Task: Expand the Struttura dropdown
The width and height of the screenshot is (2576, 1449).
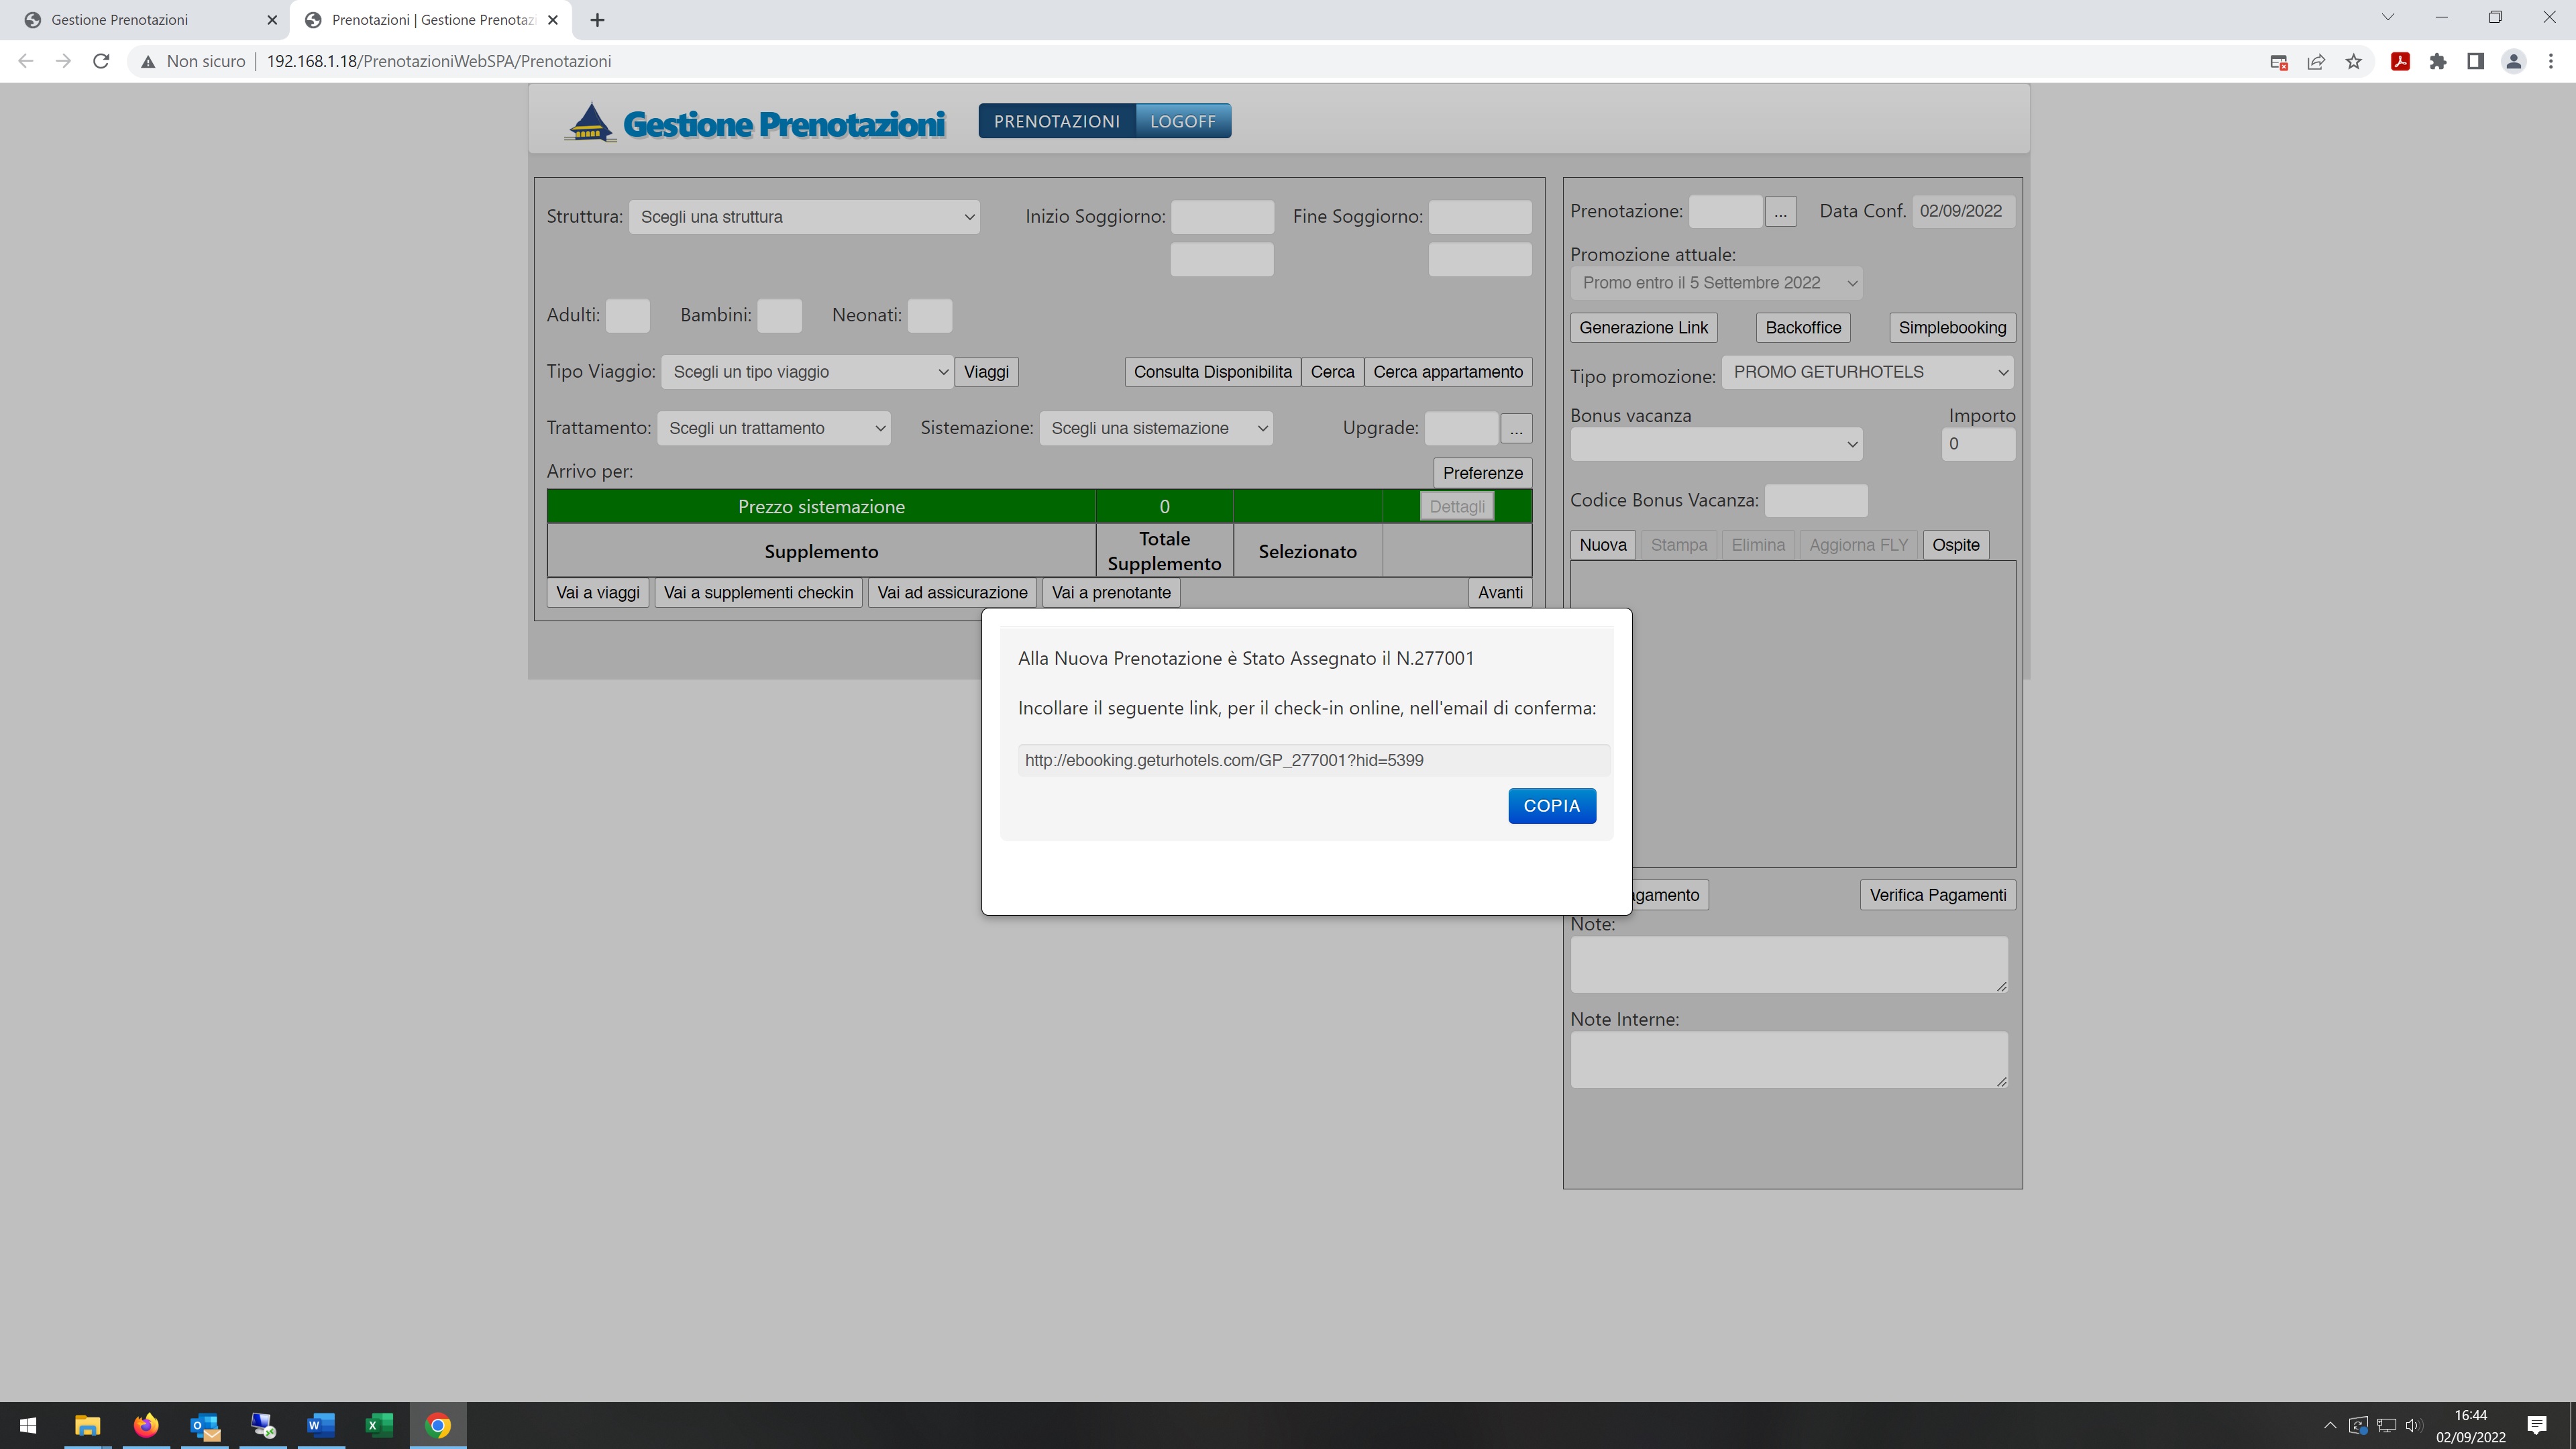Action: pyautogui.click(x=805, y=217)
